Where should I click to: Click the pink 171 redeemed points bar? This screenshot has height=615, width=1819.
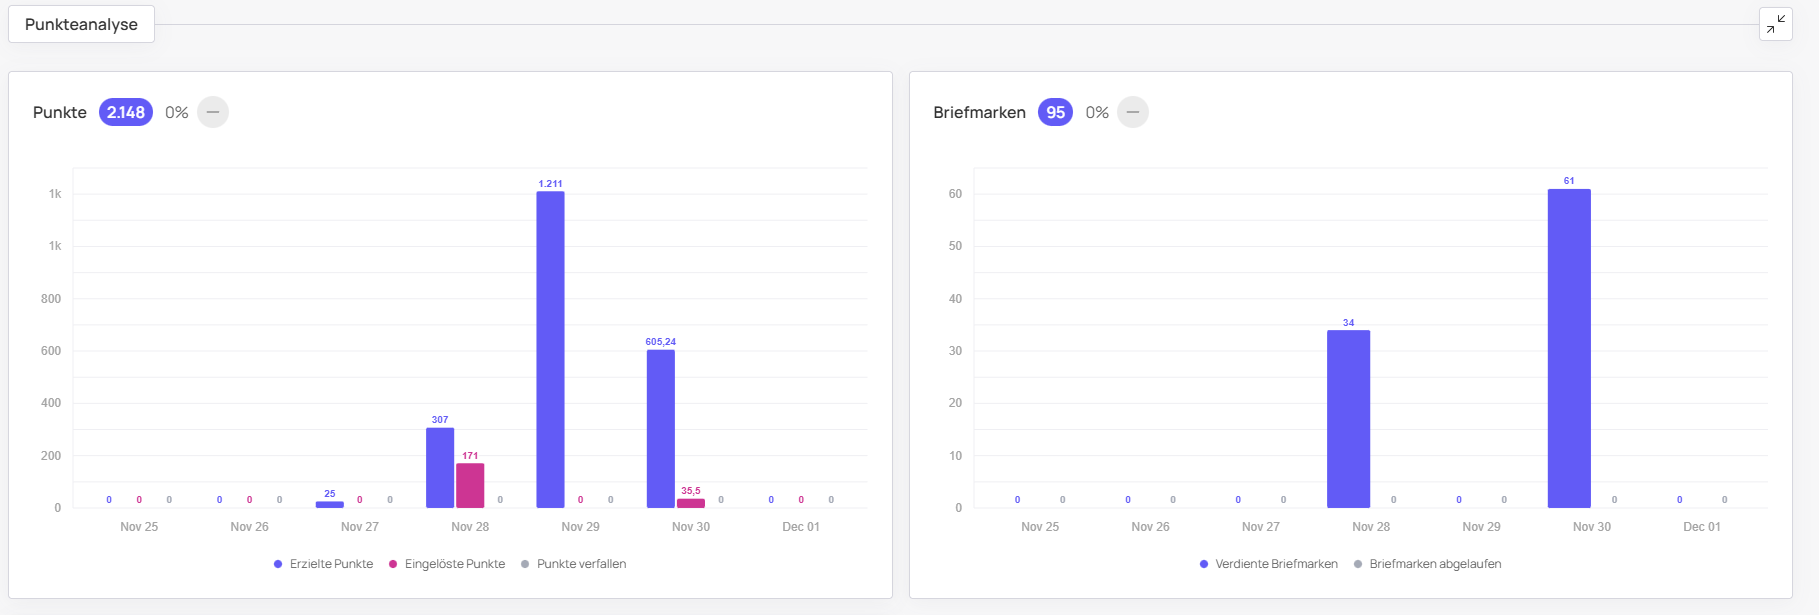470,485
